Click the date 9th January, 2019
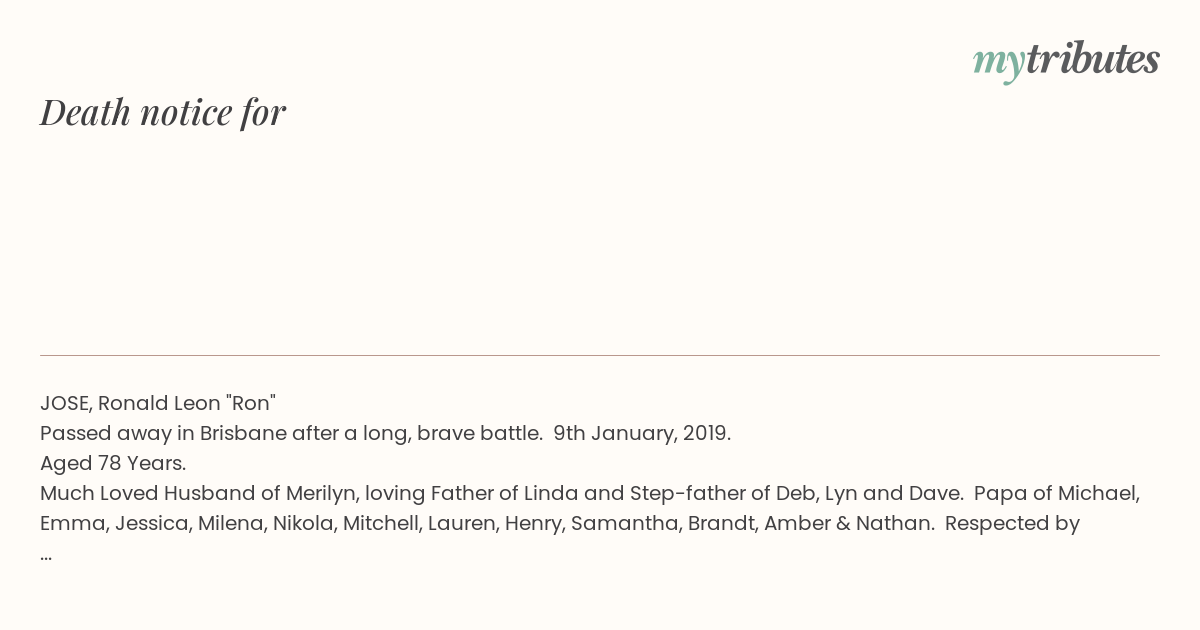This screenshot has width=1200, height=630. [642, 433]
